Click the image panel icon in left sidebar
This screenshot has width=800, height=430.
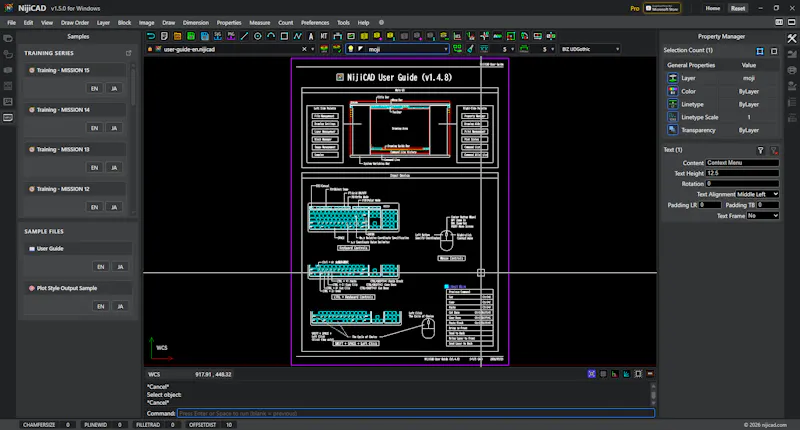click(8, 102)
